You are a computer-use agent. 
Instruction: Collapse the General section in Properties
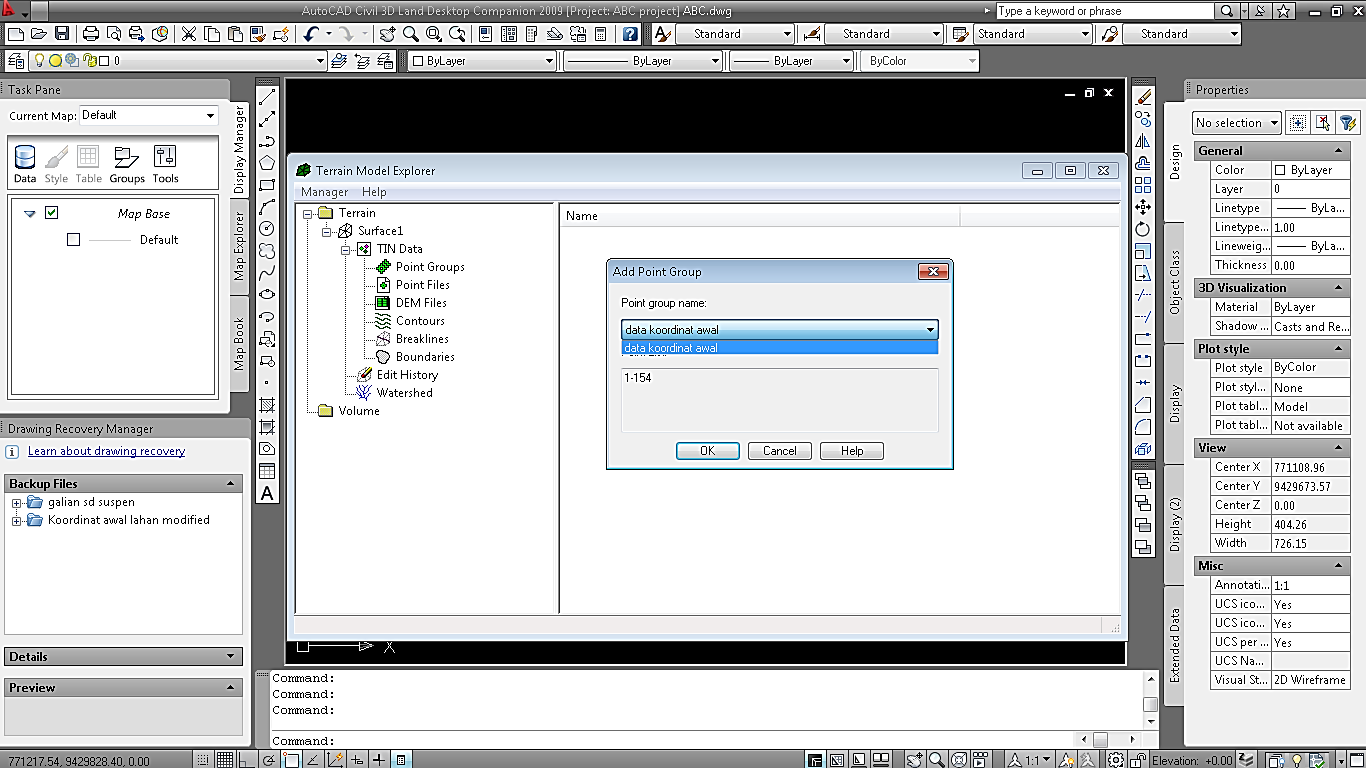click(x=1338, y=151)
